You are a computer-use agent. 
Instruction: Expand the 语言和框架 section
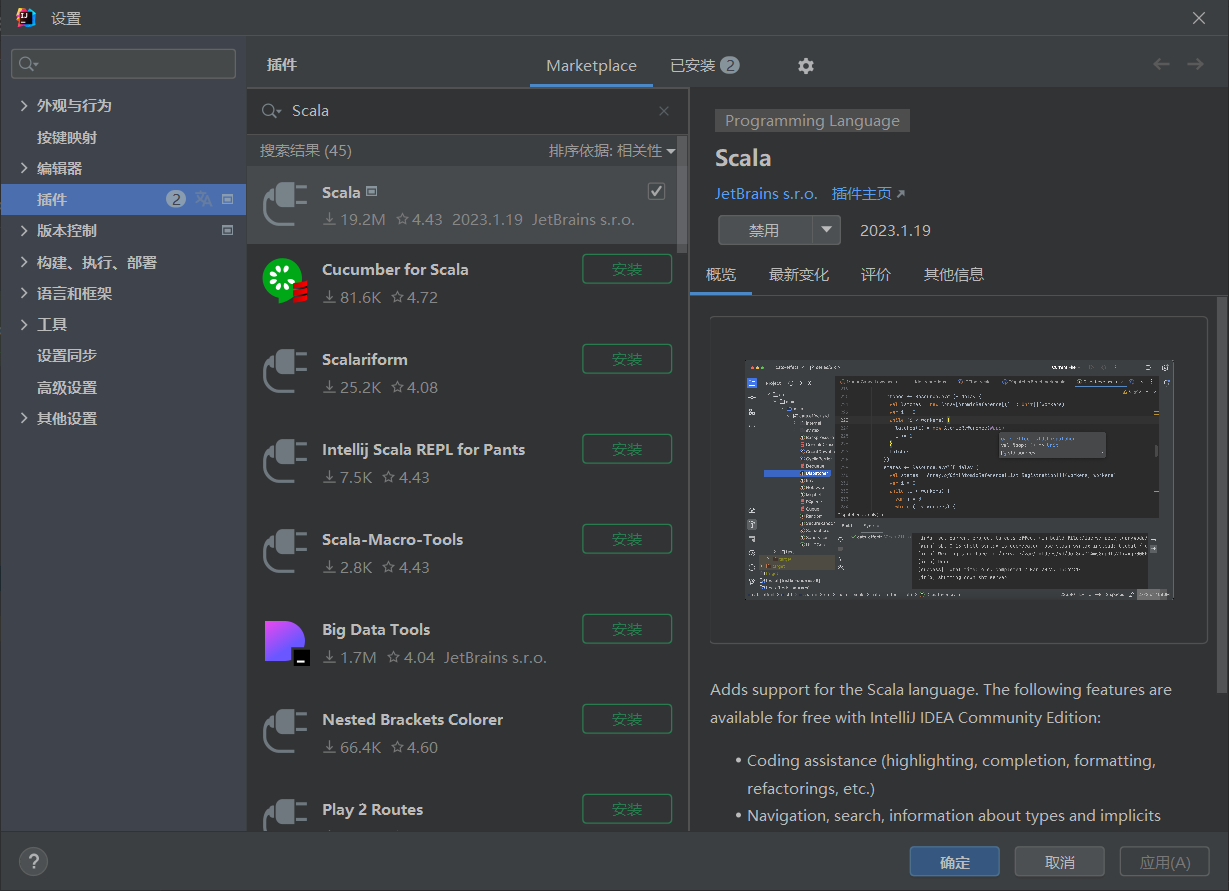pos(24,293)
